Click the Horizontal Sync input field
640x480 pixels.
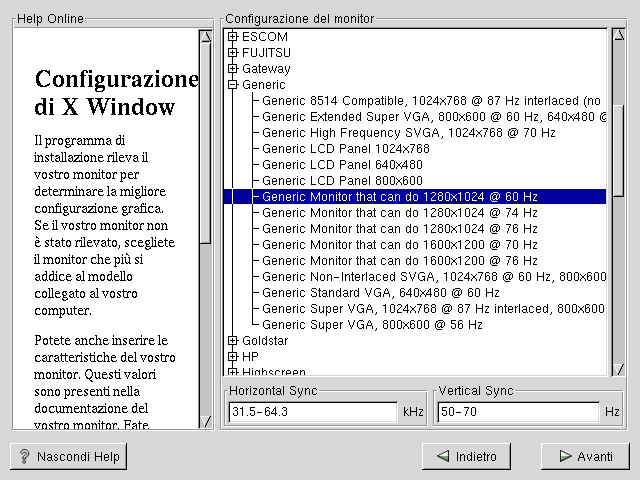pos(312,412)
